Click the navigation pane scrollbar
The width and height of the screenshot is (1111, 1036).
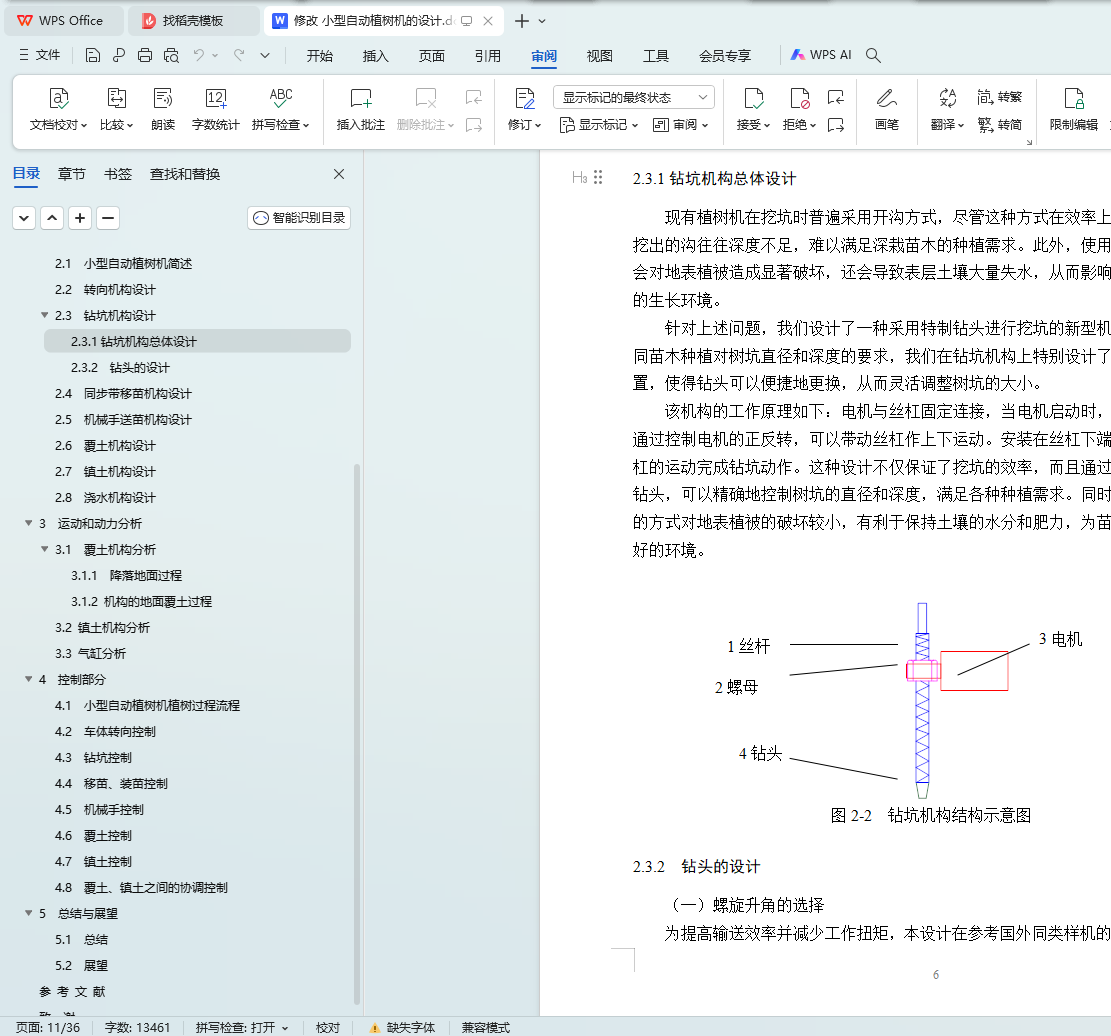pos(356,733)
